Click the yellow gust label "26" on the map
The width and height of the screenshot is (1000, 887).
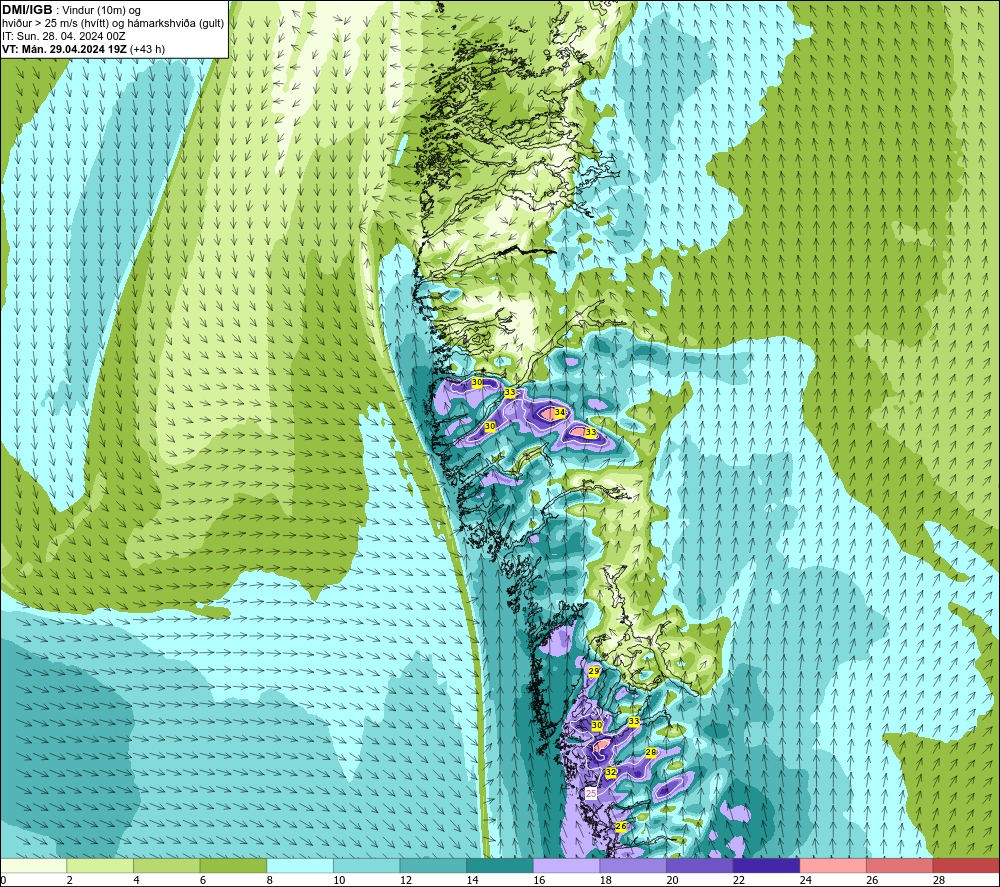pos(621,826)
